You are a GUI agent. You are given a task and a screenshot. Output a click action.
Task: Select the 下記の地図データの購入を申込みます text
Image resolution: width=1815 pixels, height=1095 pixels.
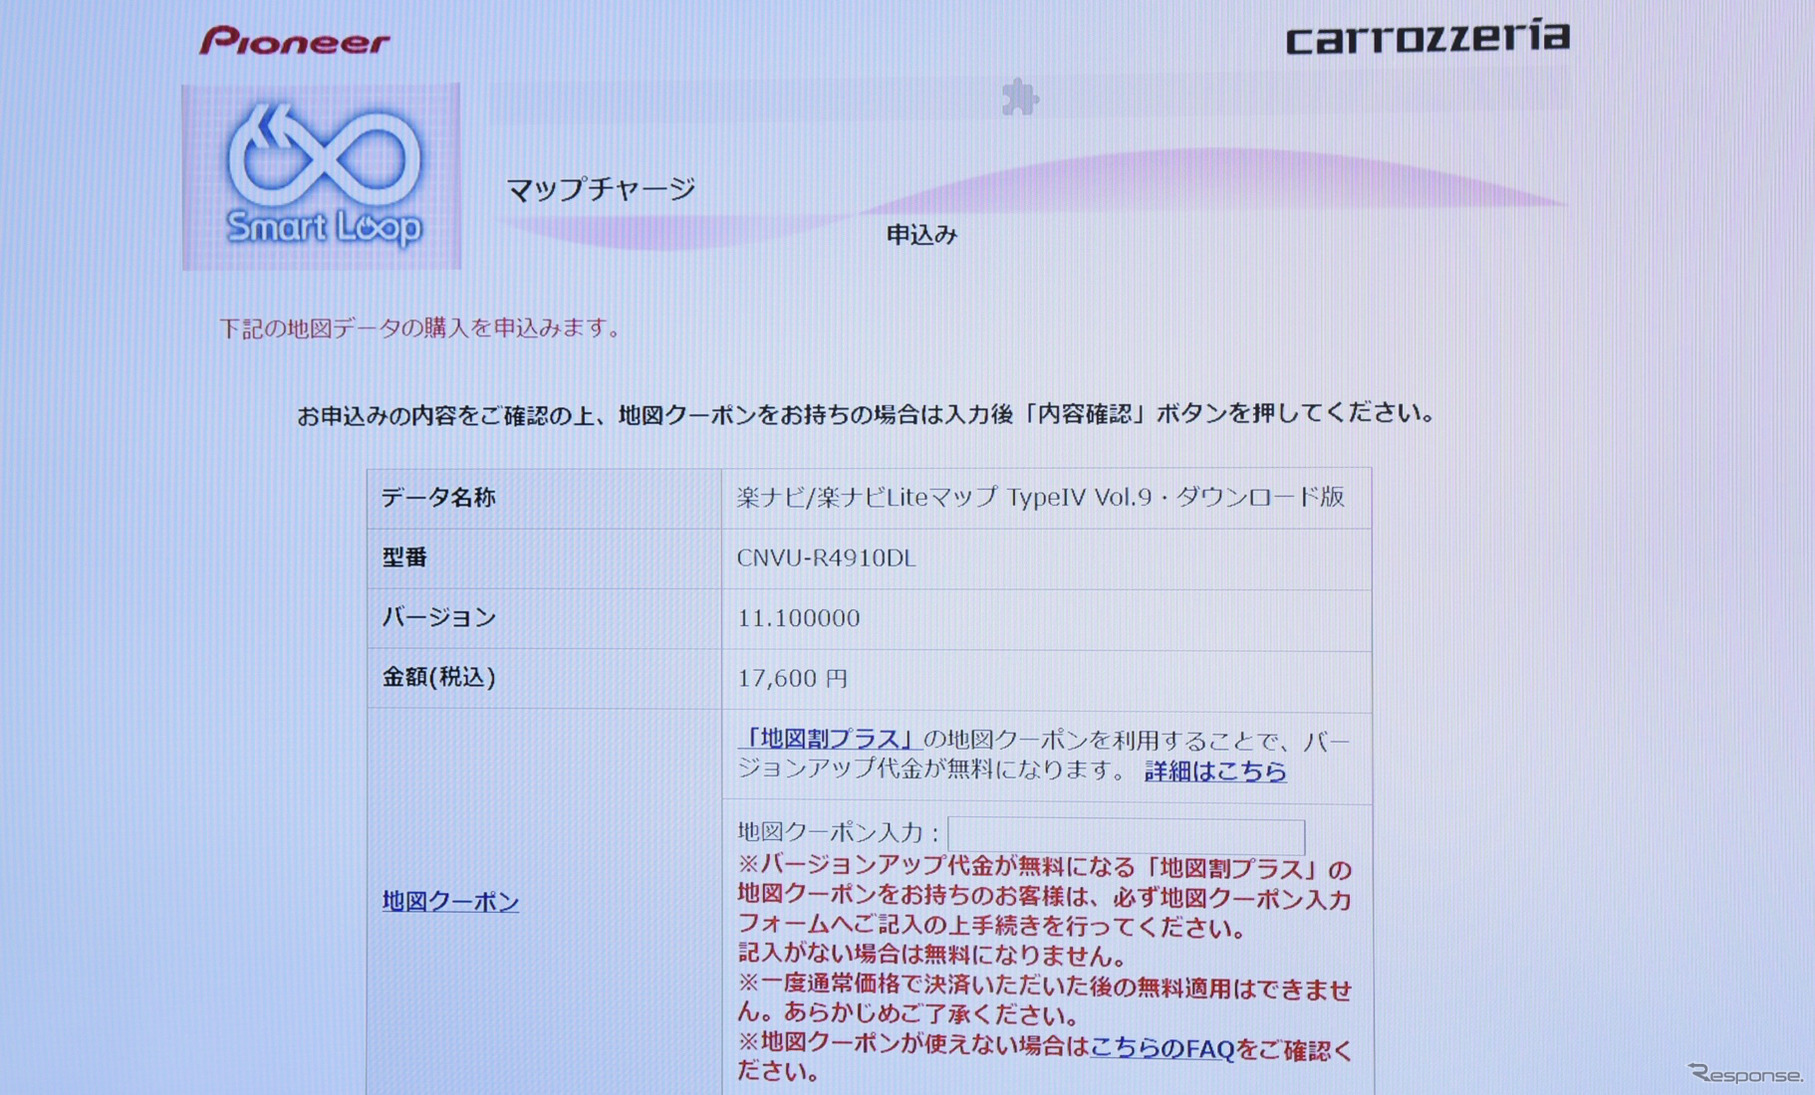[x=421, y=328]
